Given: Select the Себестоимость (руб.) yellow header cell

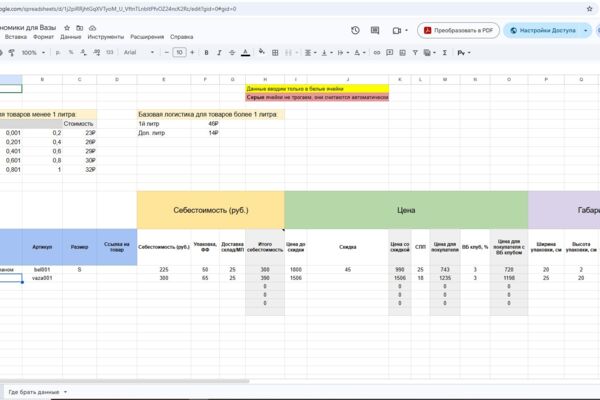Looking at the screenshot, I should [x=210, y=210].
